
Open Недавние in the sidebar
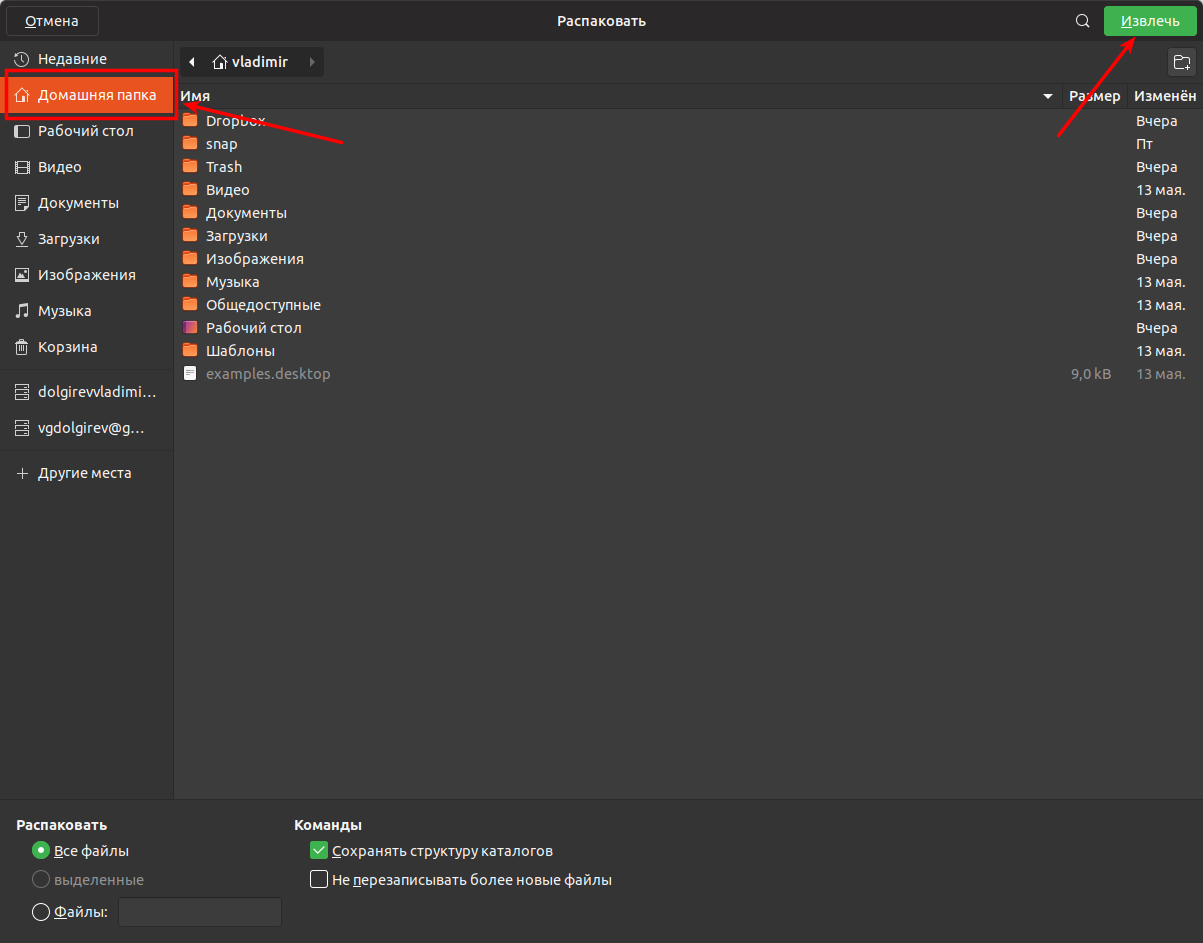[x=86, y=59]
